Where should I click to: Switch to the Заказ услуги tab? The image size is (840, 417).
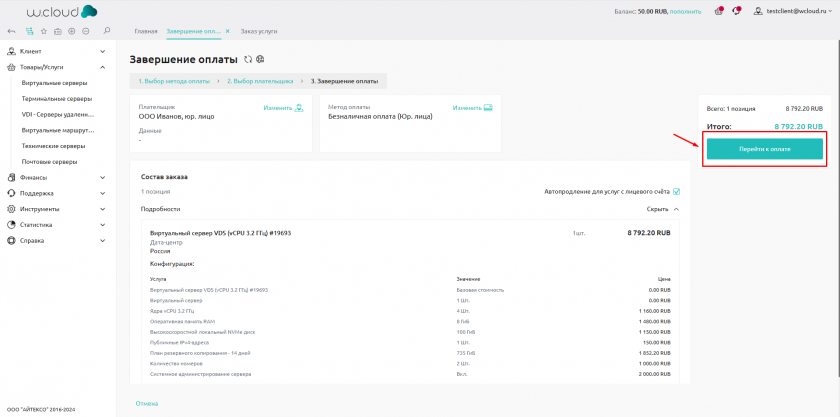[258, 32]
